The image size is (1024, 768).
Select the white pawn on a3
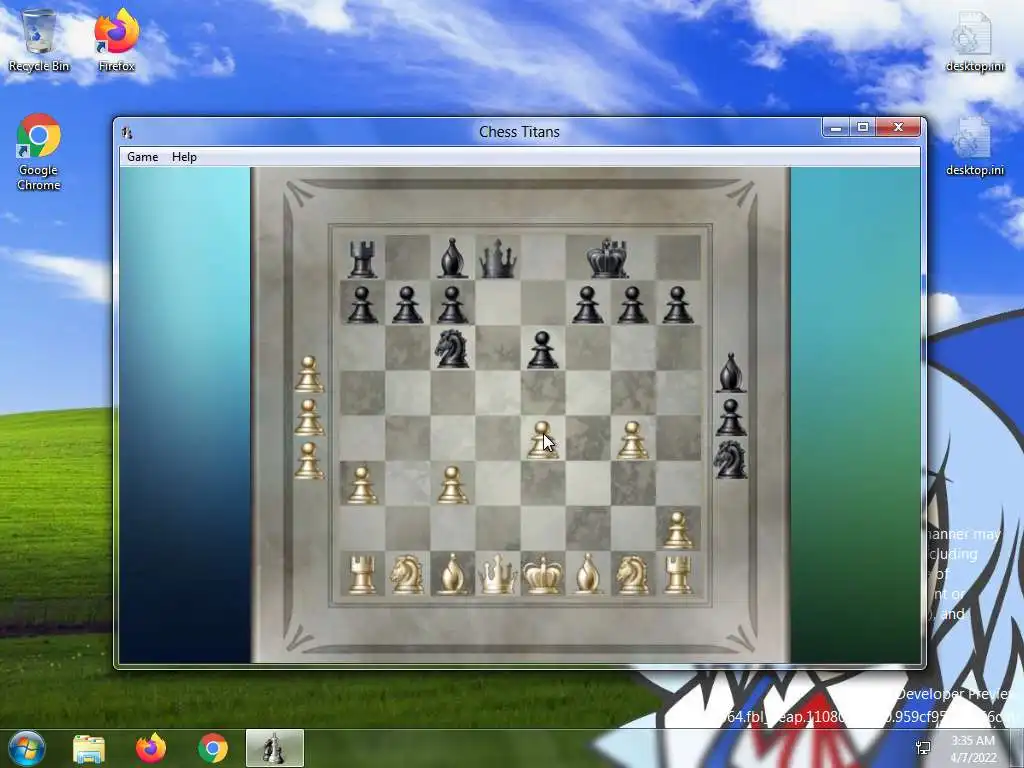(362, 485)
